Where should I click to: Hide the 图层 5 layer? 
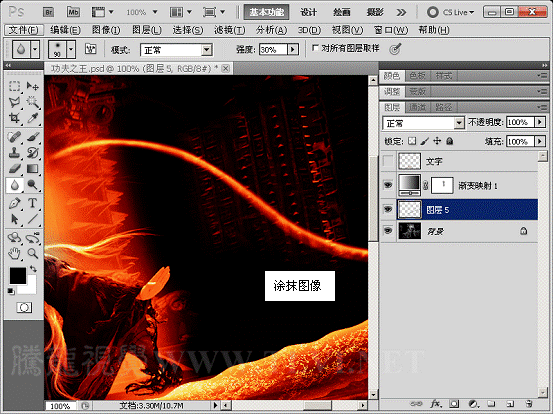point(388,209)
